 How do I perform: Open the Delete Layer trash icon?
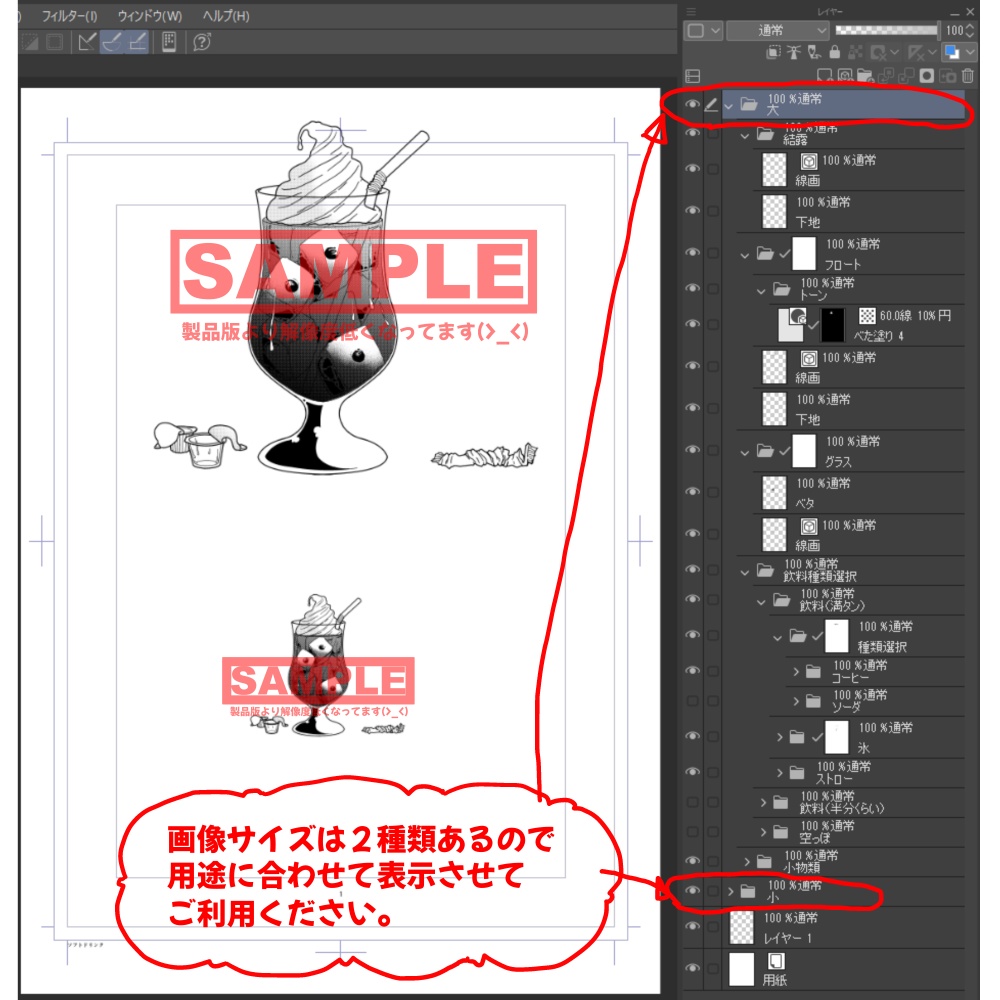[x=969, y=74]
